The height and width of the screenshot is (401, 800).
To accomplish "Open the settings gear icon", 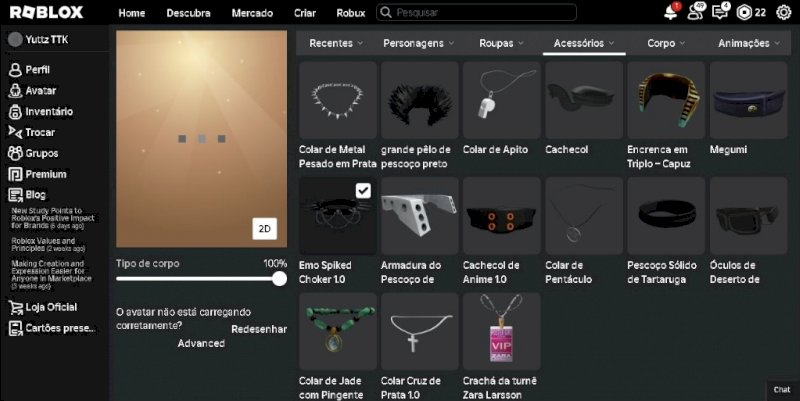I will (x=784, y=12).
